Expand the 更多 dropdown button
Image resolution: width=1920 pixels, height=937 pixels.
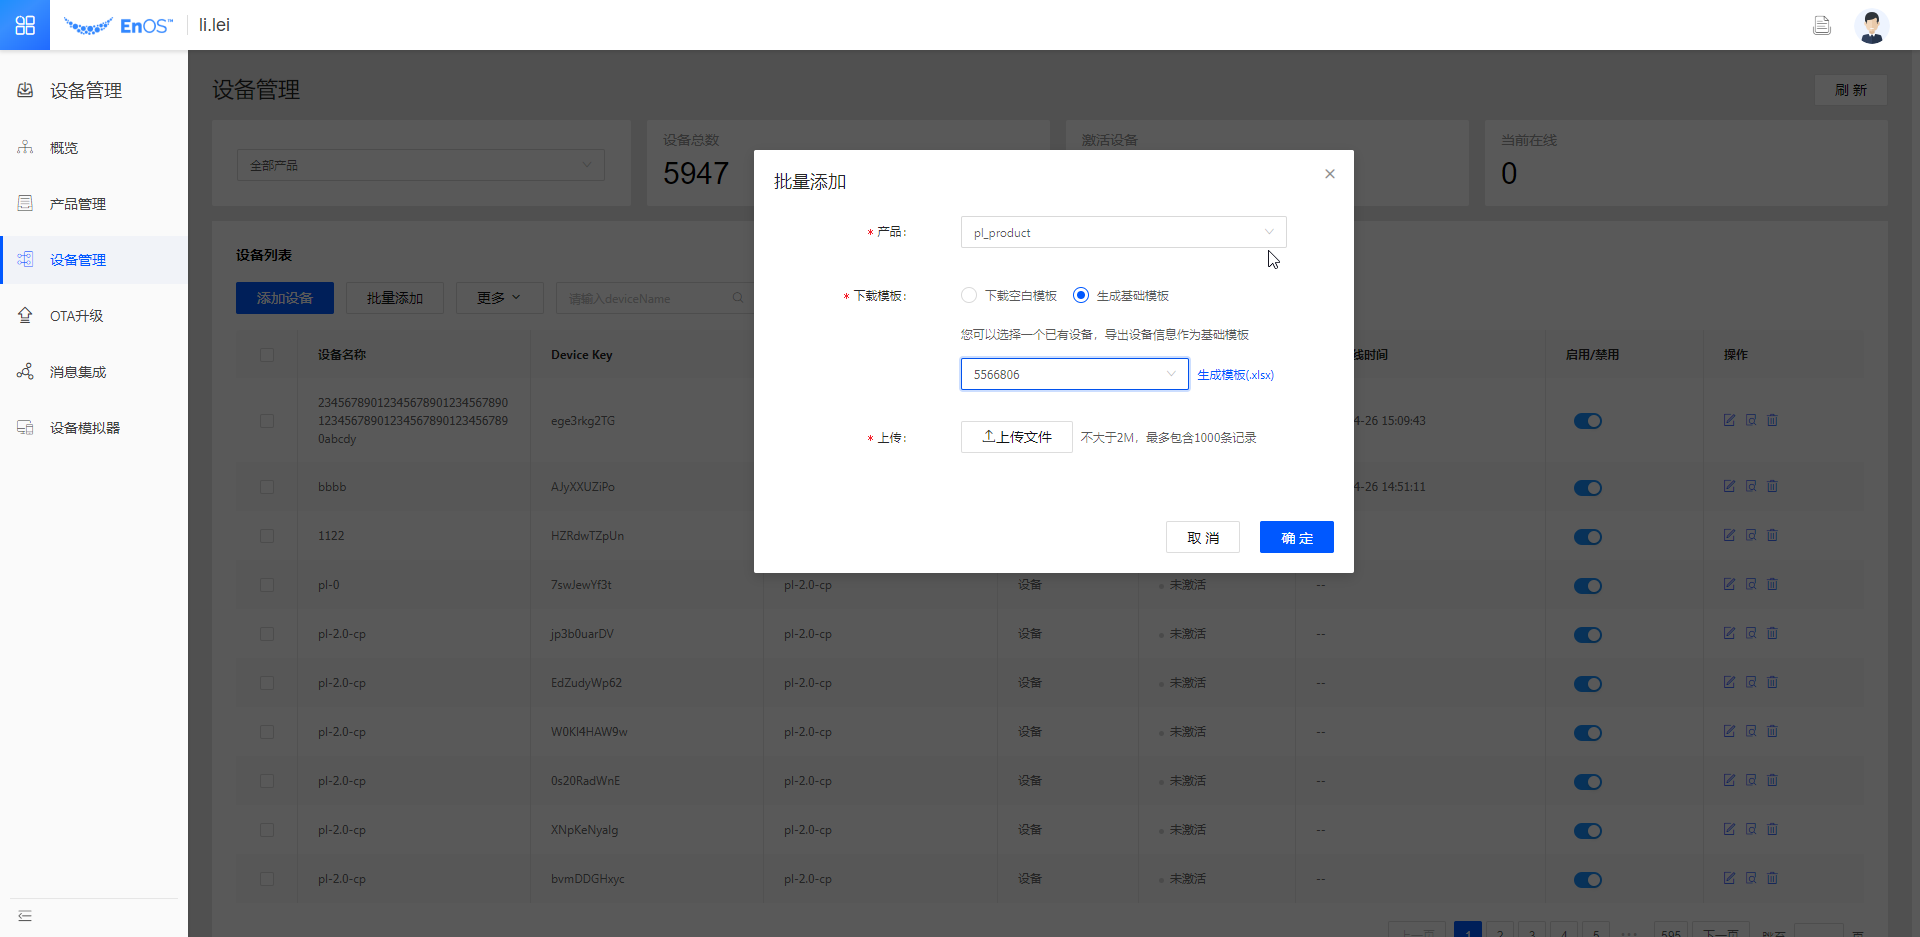click(x=499, y=298)
